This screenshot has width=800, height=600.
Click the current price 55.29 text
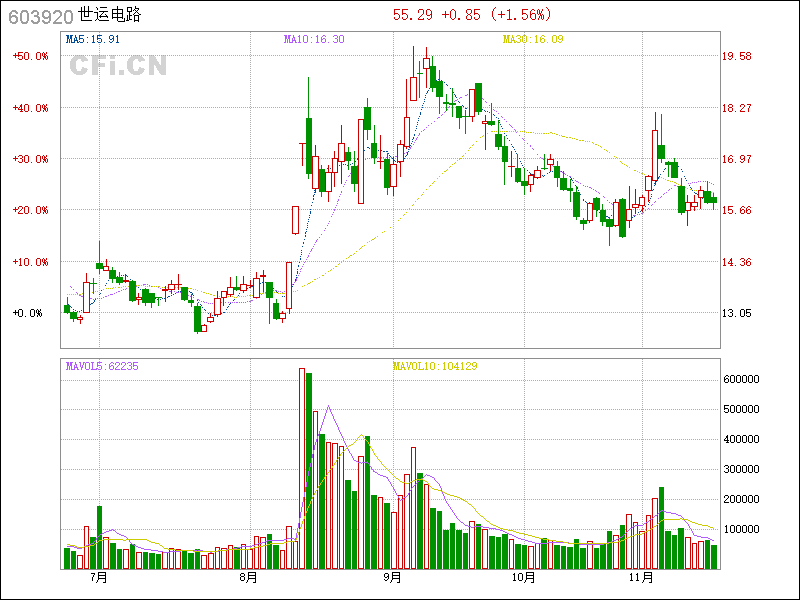coord(412,15)
